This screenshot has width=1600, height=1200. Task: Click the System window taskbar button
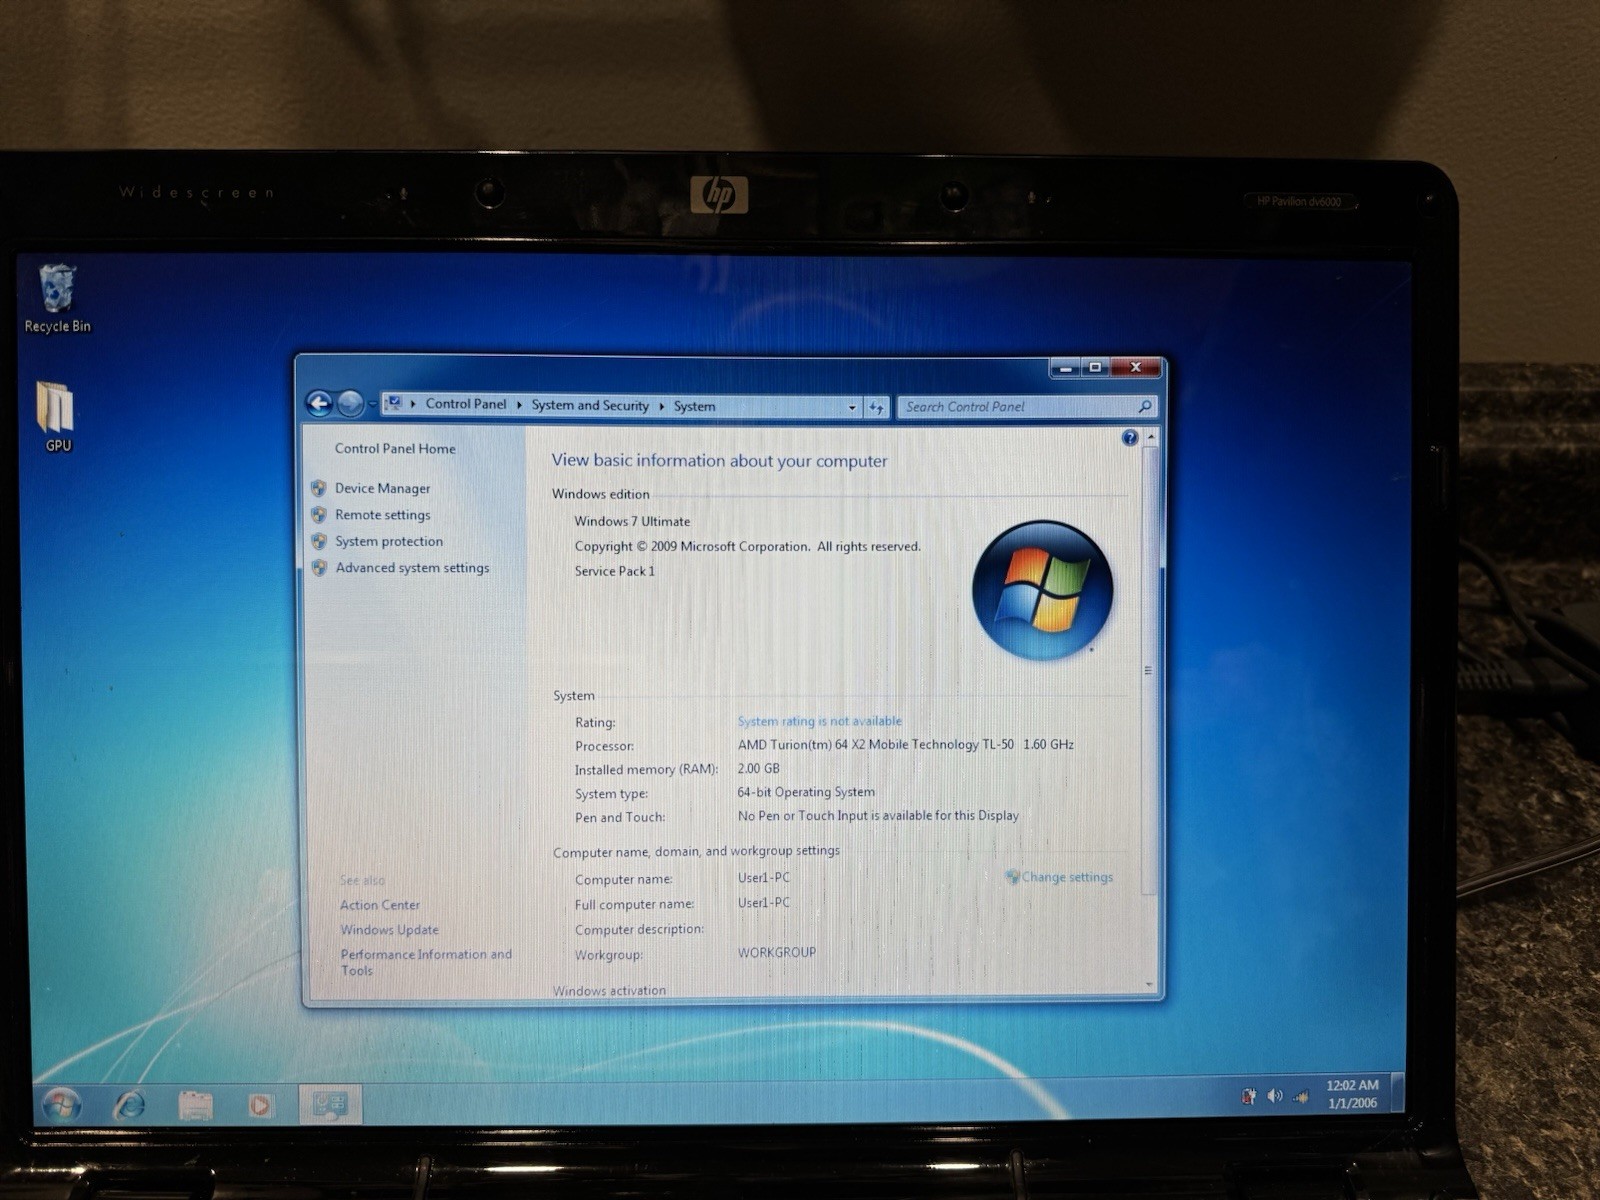point(331,1105)
